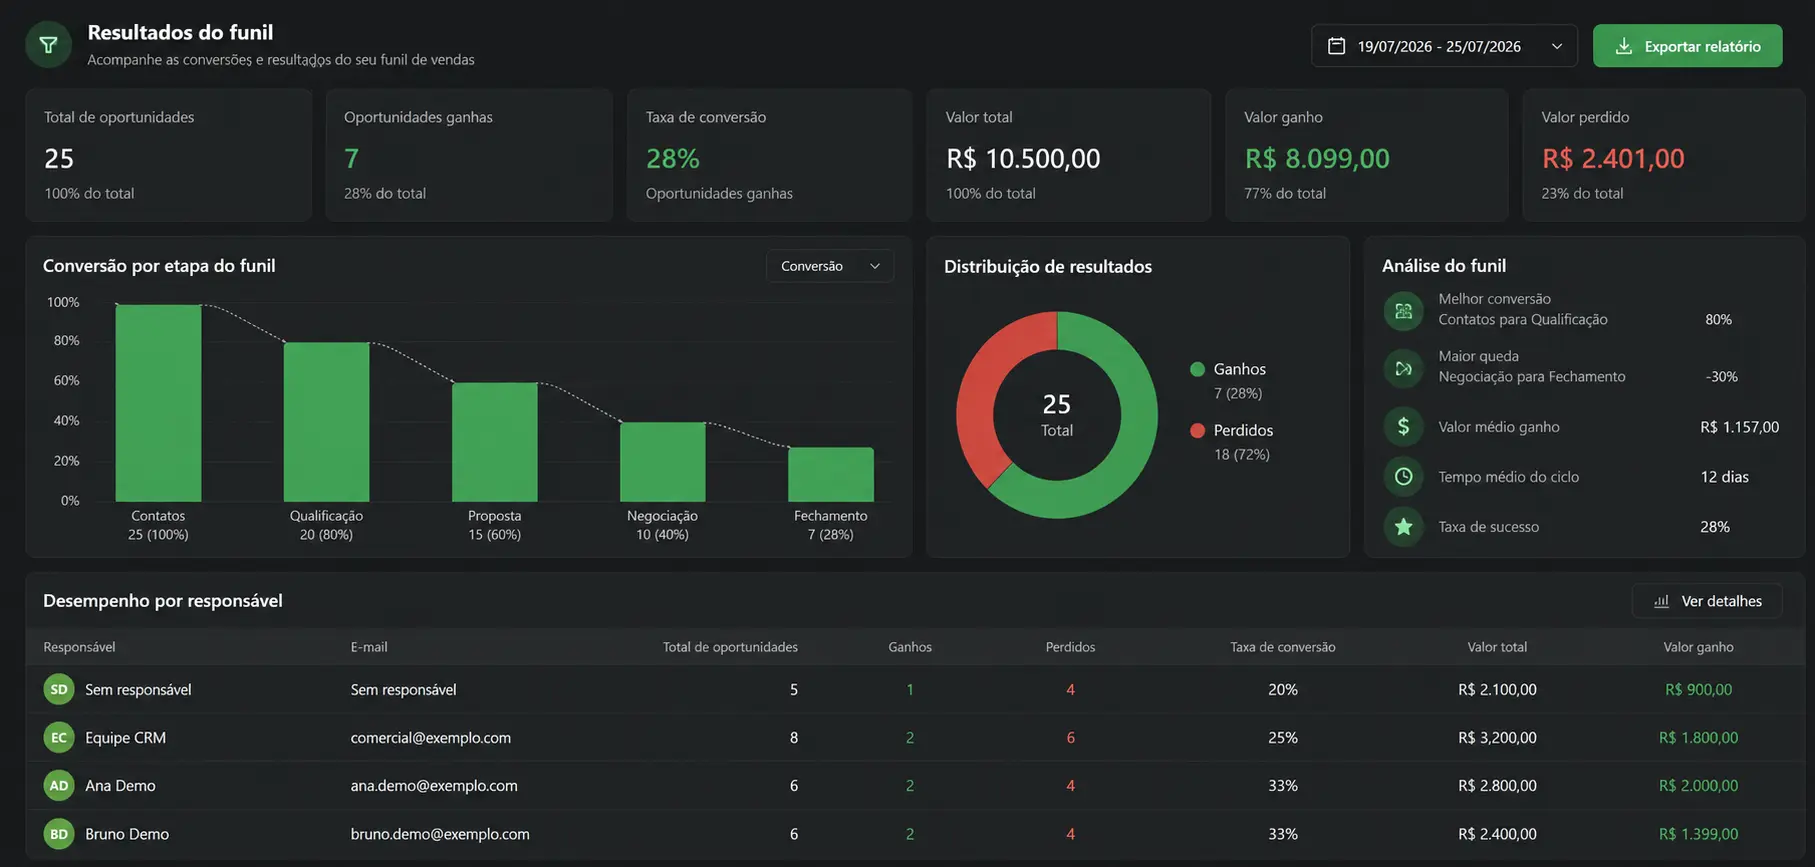Image resolution: width=1815 pixels, height=867 pixels.
Task: Click the Valor total column header
Action: click(x=1497, y=647)
